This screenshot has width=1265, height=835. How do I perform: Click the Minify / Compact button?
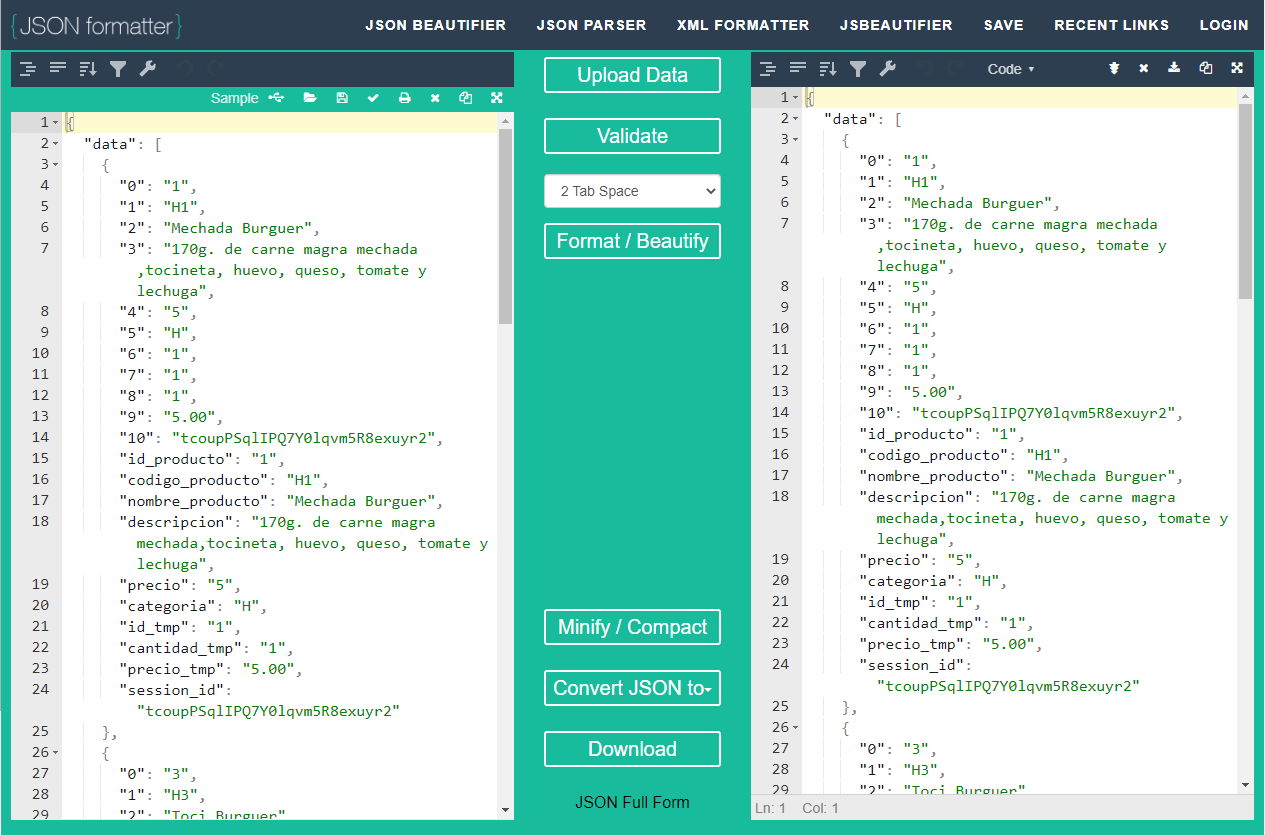tap(632, 627)
